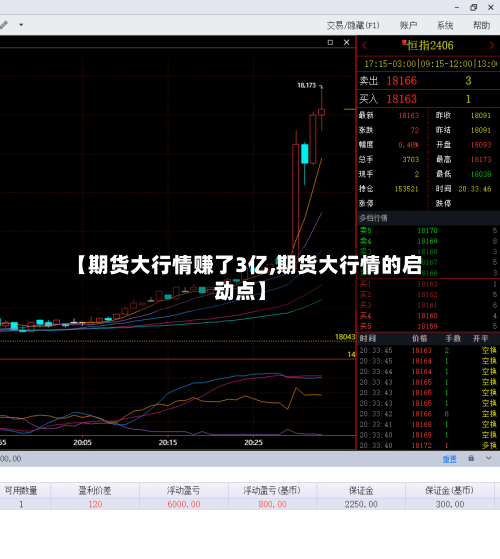500x559 pixels.
Task: Click the 卖出 price 18166
Action: 401,81
